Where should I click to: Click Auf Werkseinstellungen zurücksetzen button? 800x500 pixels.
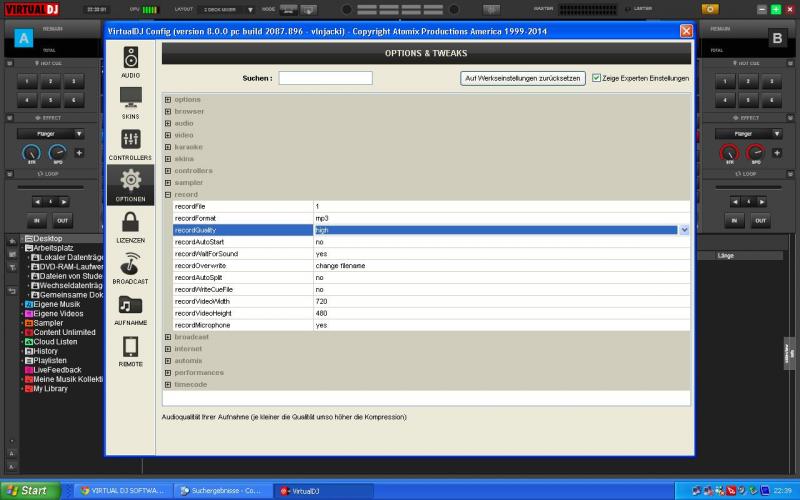(523, 78)
